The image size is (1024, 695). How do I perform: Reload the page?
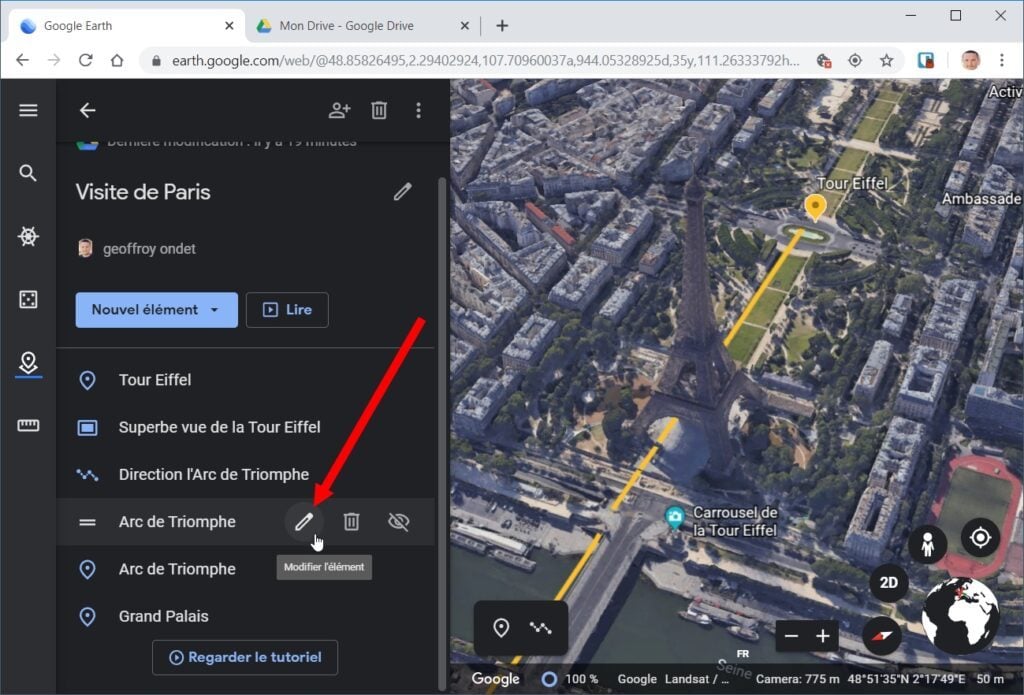point(86,60)
